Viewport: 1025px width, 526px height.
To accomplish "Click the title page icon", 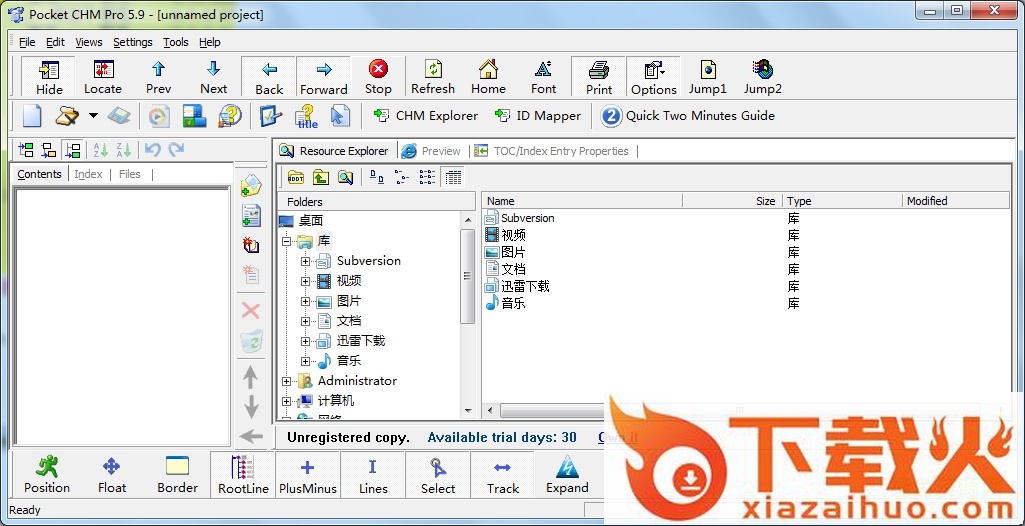I will pyautogui.click(x=305, y=116).
